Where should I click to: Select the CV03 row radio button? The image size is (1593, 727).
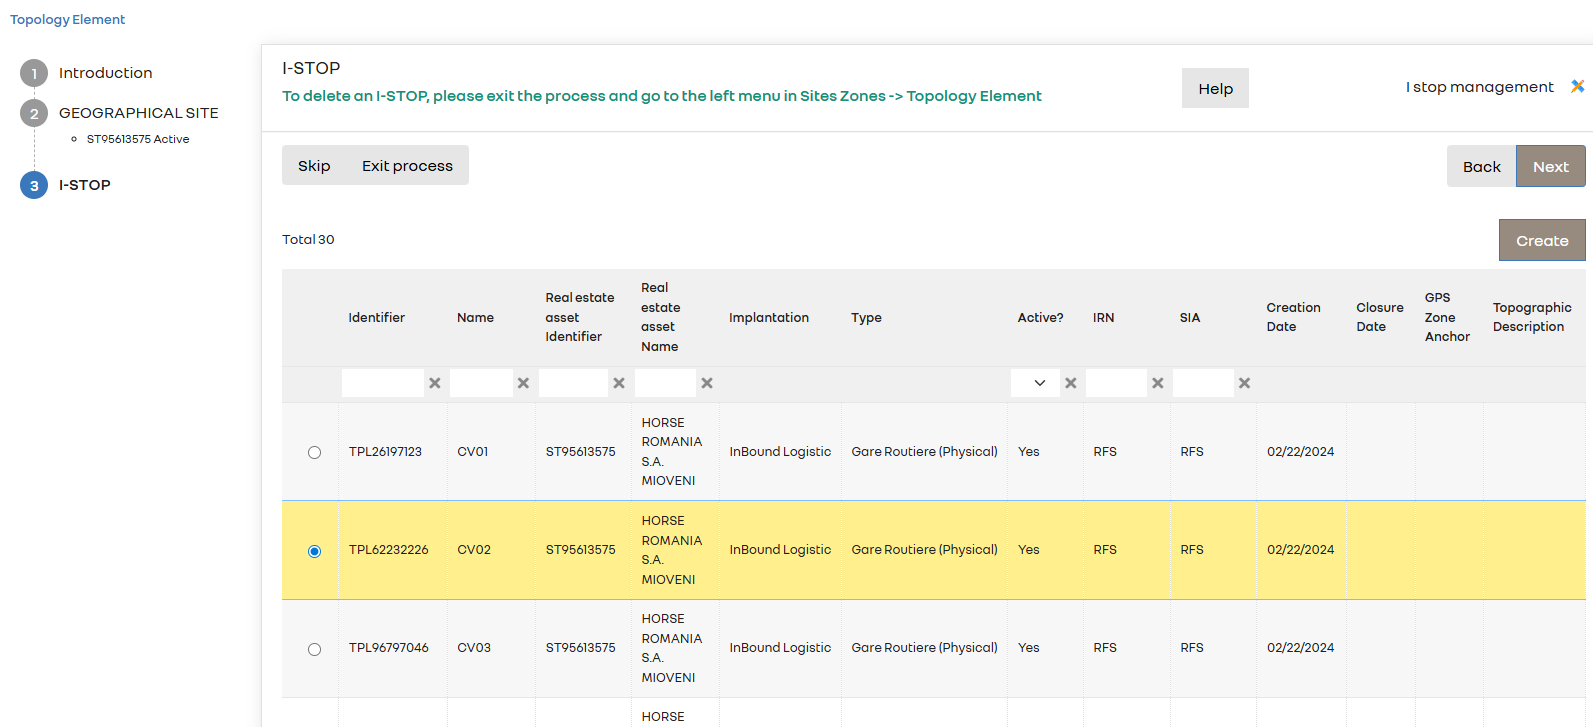[x=315, y=649]
